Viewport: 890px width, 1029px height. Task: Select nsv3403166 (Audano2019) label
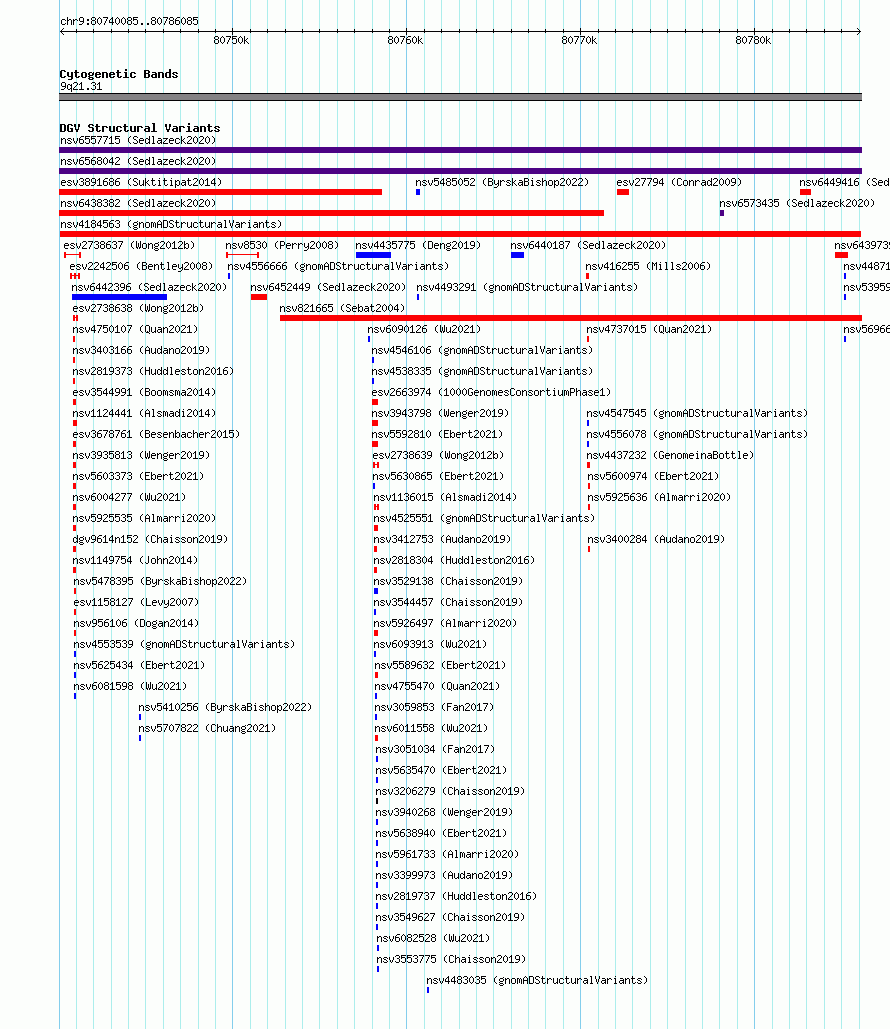[x=141, y=350]
